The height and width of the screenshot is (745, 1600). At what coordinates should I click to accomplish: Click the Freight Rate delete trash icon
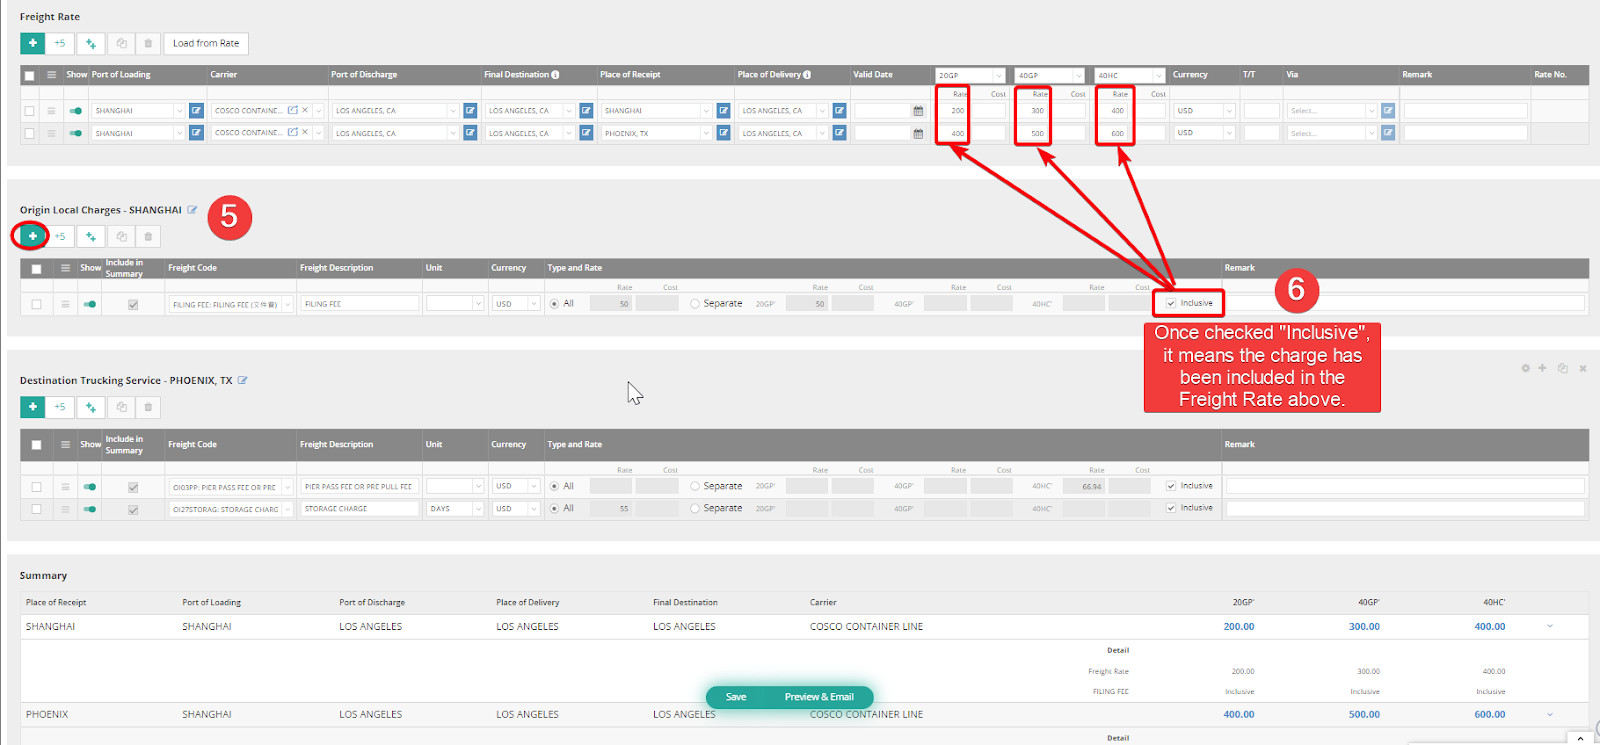click(x=148, y=43)
